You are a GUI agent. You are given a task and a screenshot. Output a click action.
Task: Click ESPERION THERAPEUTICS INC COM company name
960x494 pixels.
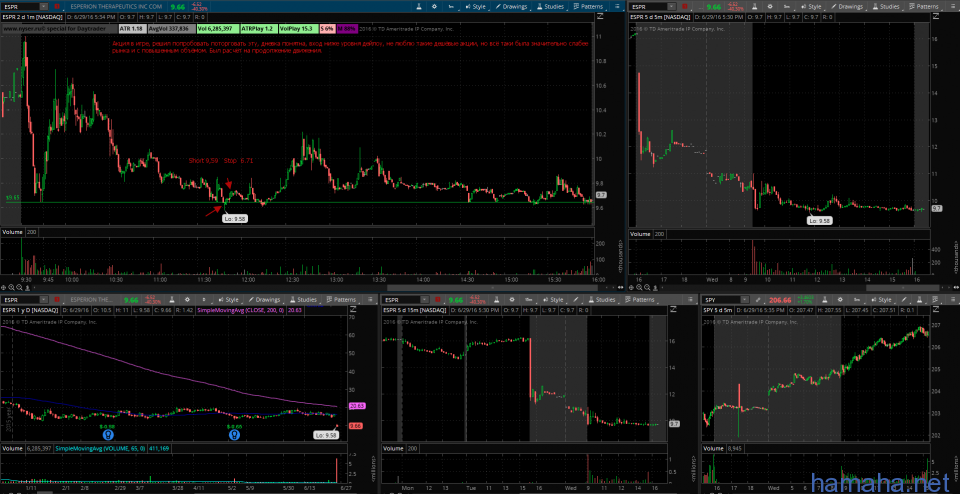[x=116, y=6]
